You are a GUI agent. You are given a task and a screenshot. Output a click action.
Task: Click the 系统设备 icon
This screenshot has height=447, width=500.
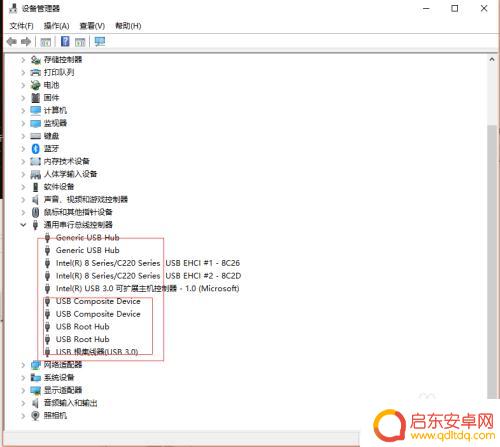point(36,378)
